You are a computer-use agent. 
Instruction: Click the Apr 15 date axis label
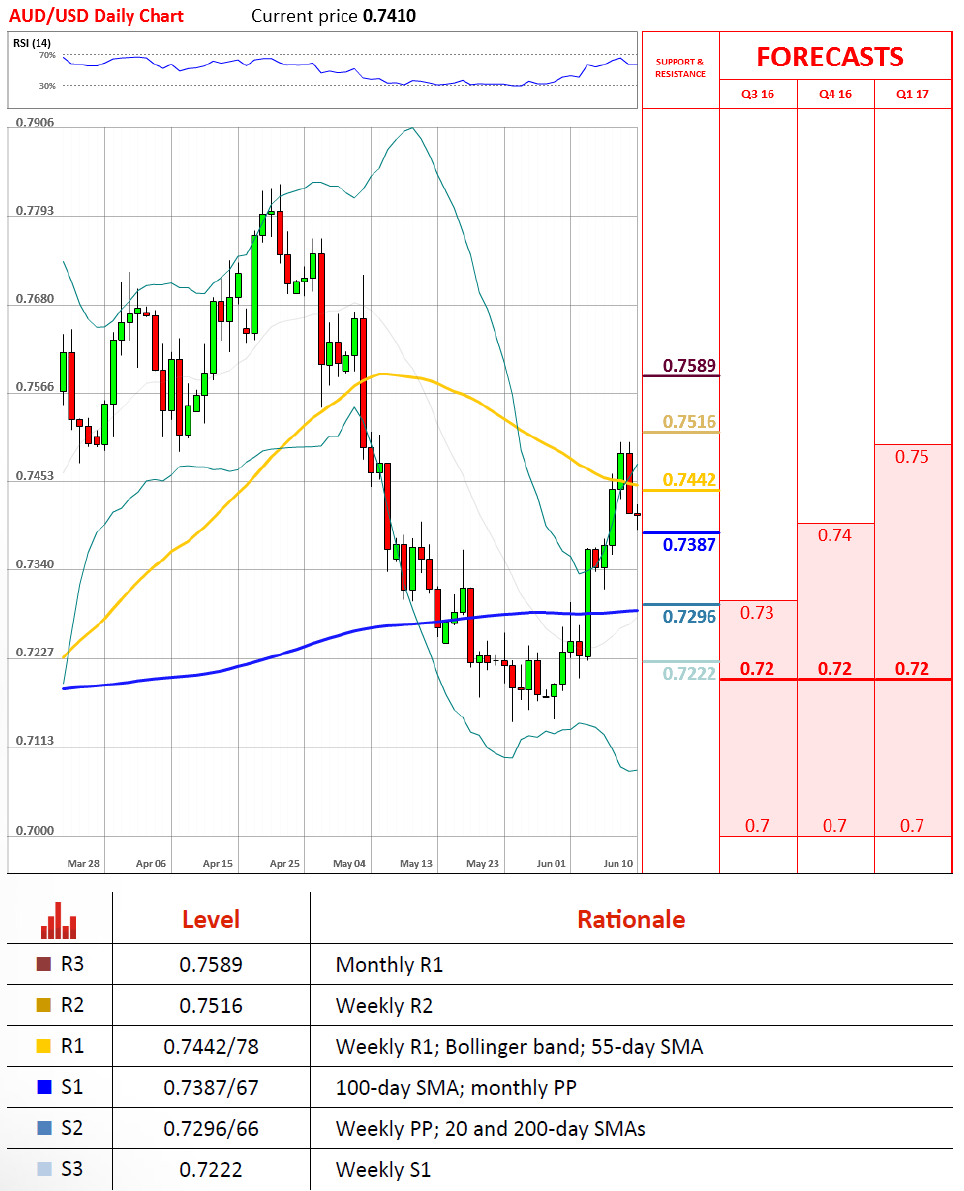(x=218, y=864)
